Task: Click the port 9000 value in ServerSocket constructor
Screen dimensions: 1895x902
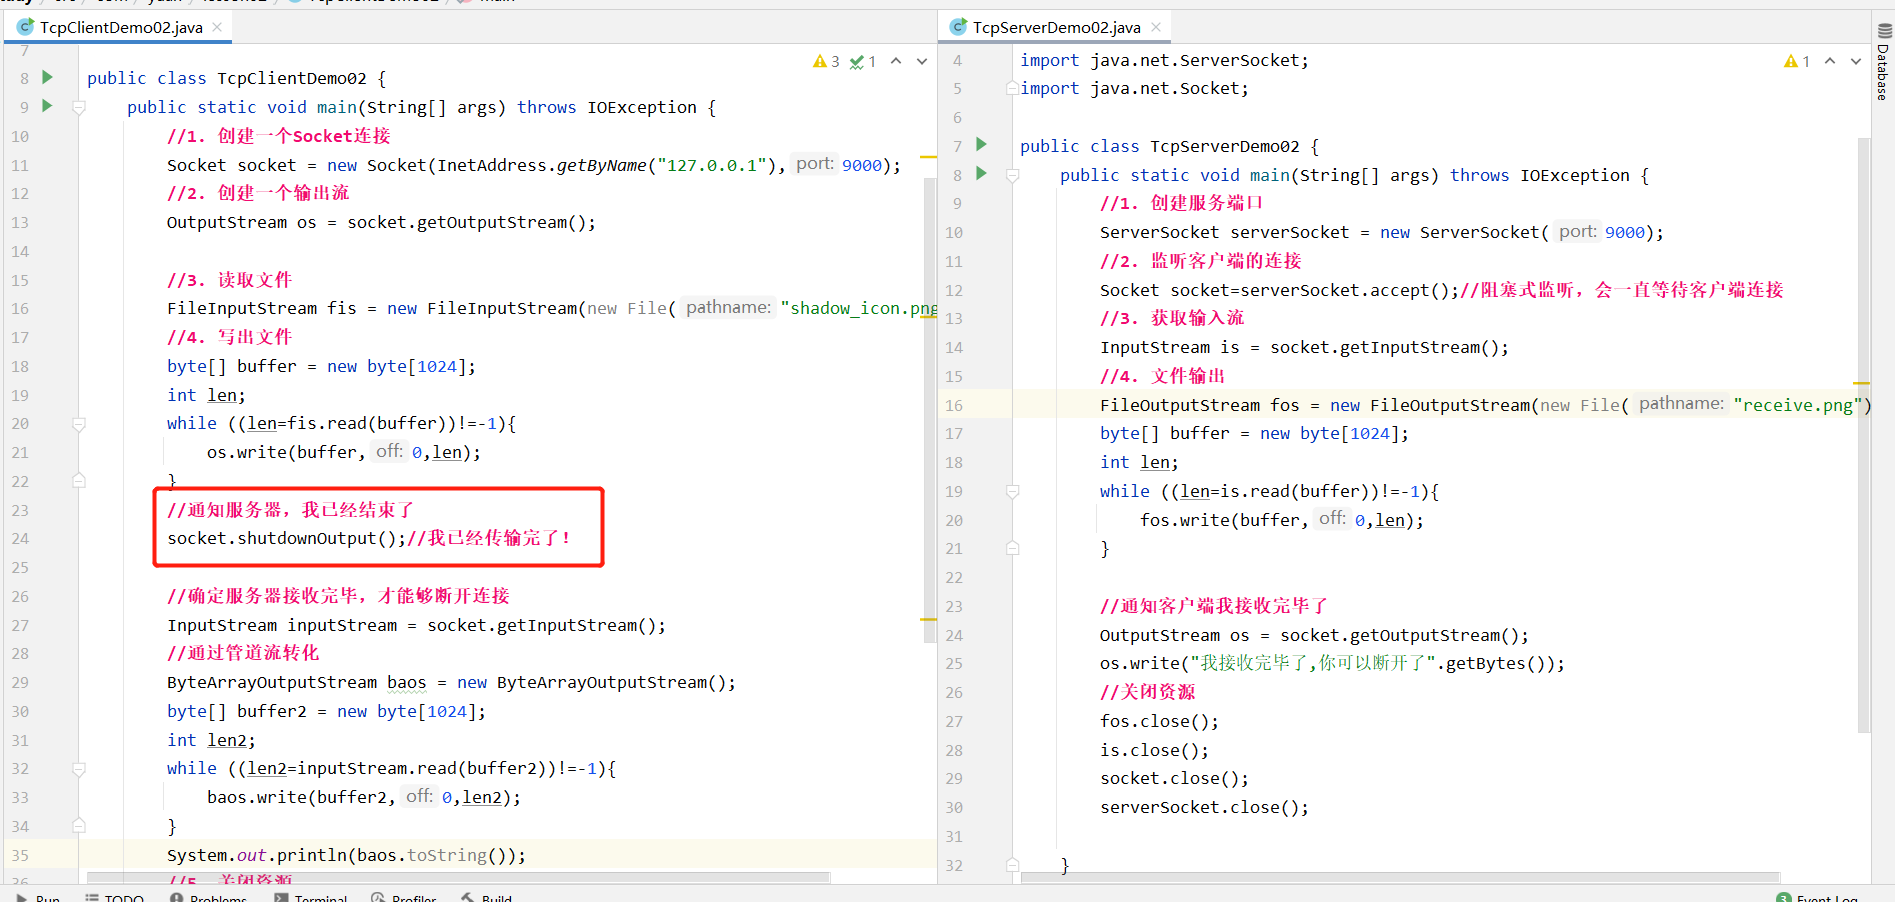Action: [1625, 232]
